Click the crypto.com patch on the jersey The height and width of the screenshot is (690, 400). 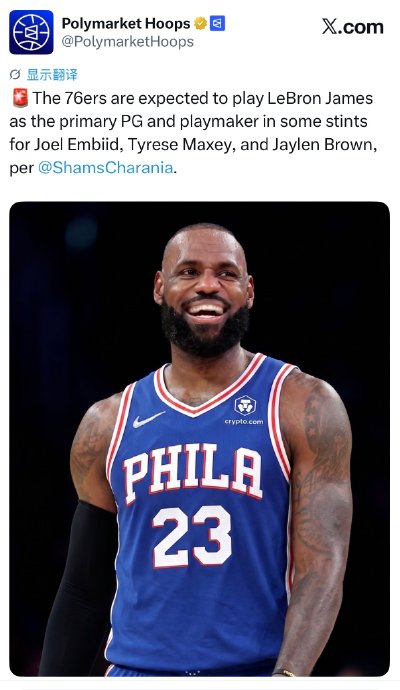point(245,410)
